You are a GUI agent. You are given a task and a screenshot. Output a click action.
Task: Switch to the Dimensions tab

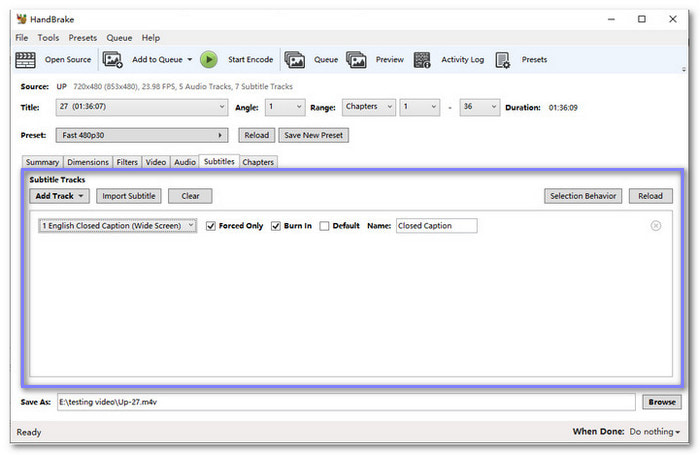click(88, 162)
